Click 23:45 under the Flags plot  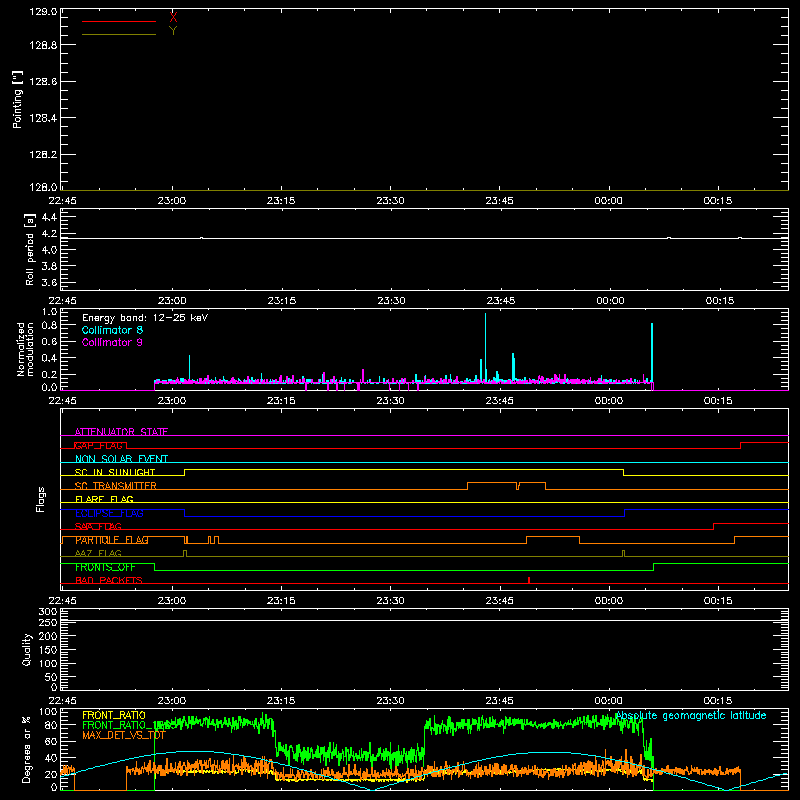pos(499,601)
